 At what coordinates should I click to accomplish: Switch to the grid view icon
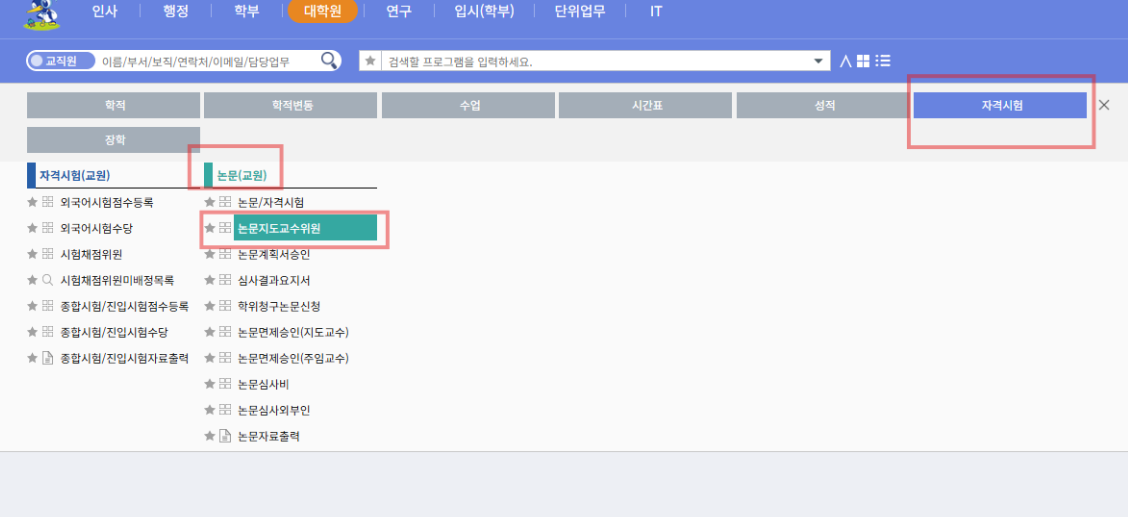[863, 61]
